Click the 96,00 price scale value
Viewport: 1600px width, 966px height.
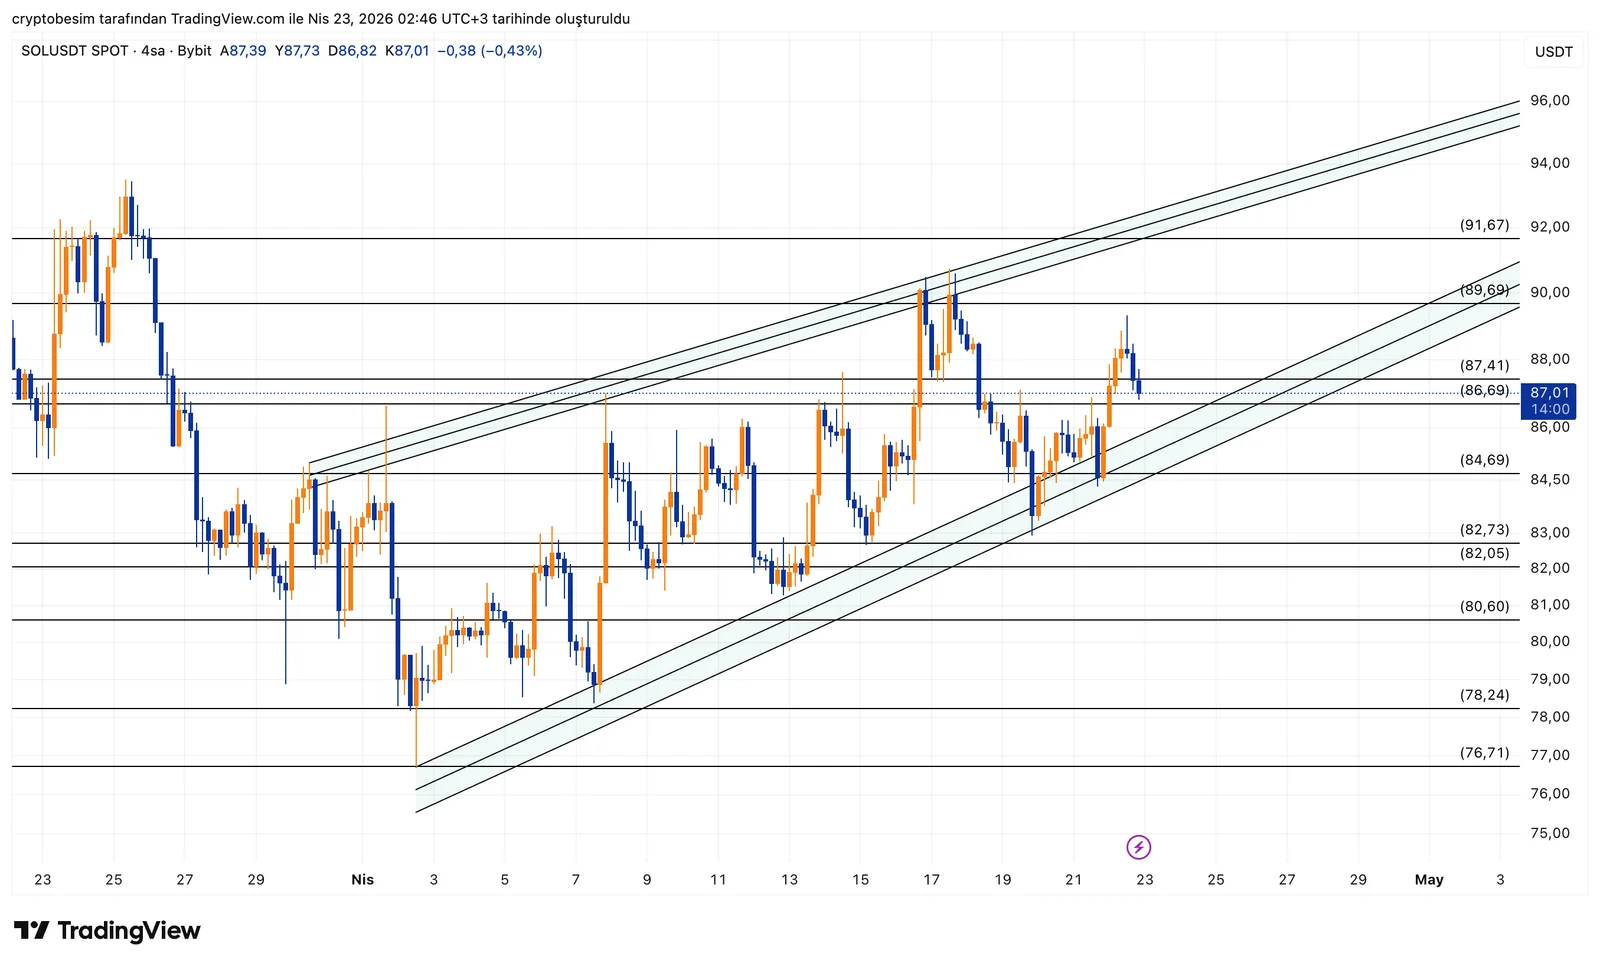(1549, 101)
